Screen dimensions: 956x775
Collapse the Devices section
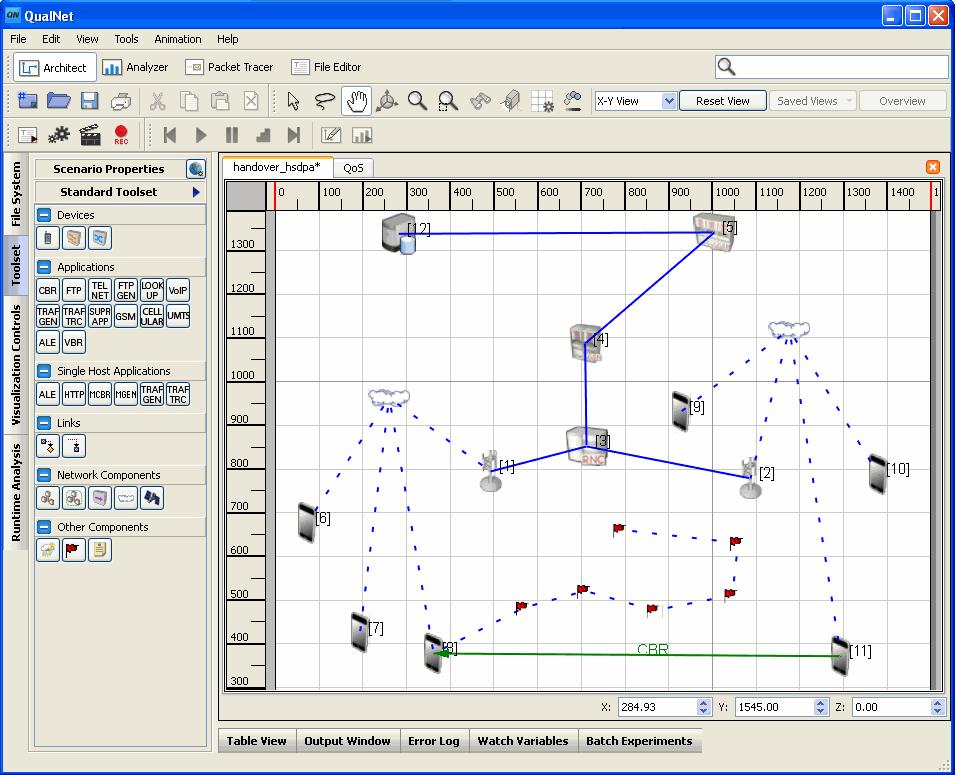click(44, 215)
